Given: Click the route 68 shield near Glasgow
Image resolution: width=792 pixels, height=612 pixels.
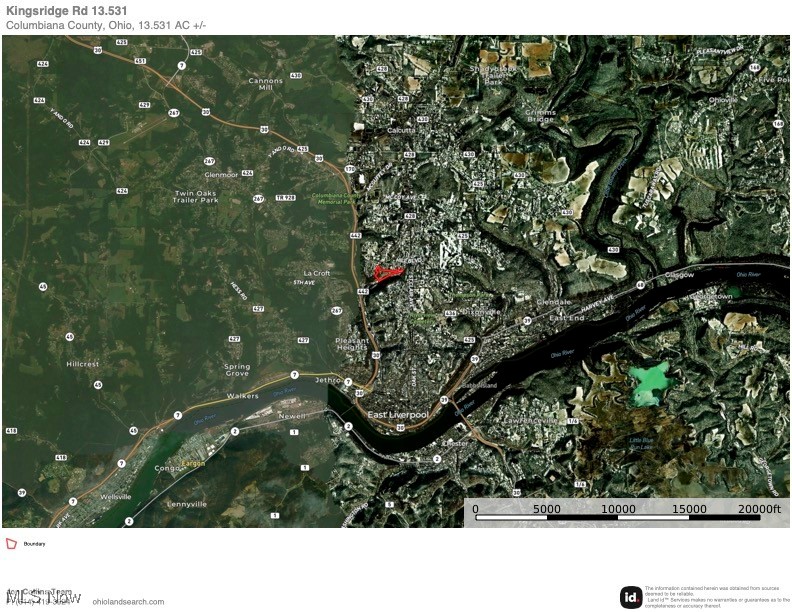Looking at the screenshot, I should coord(639,284).
